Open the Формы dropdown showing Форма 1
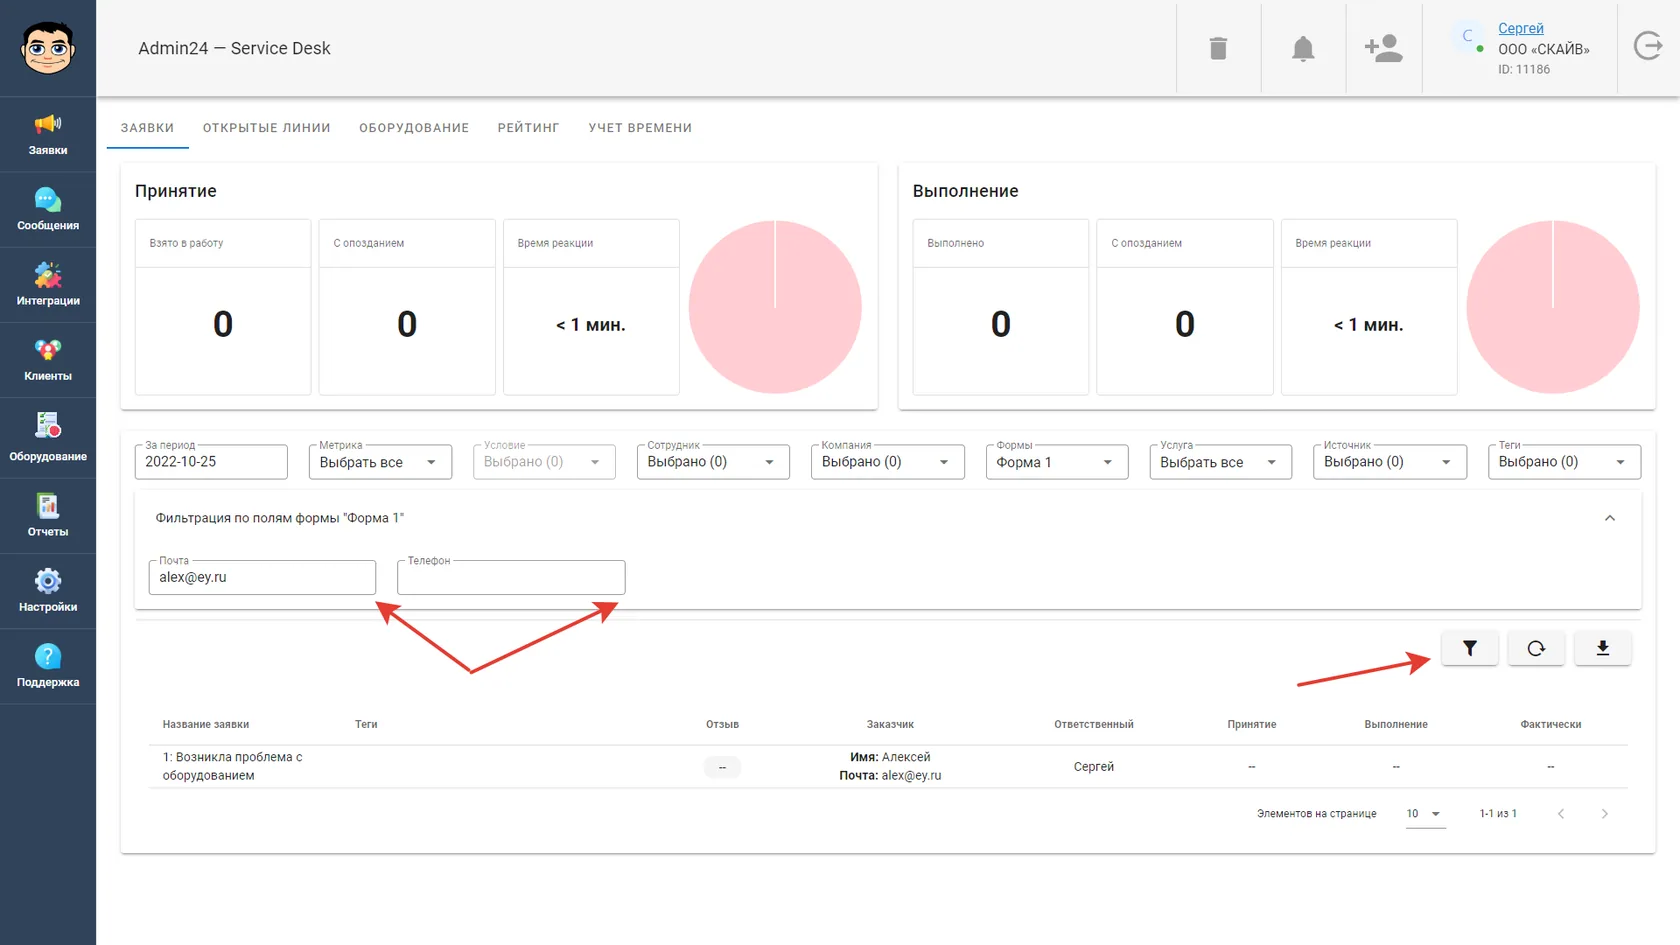Viewport: 1680px width, 945px height. click(1057, 462)
